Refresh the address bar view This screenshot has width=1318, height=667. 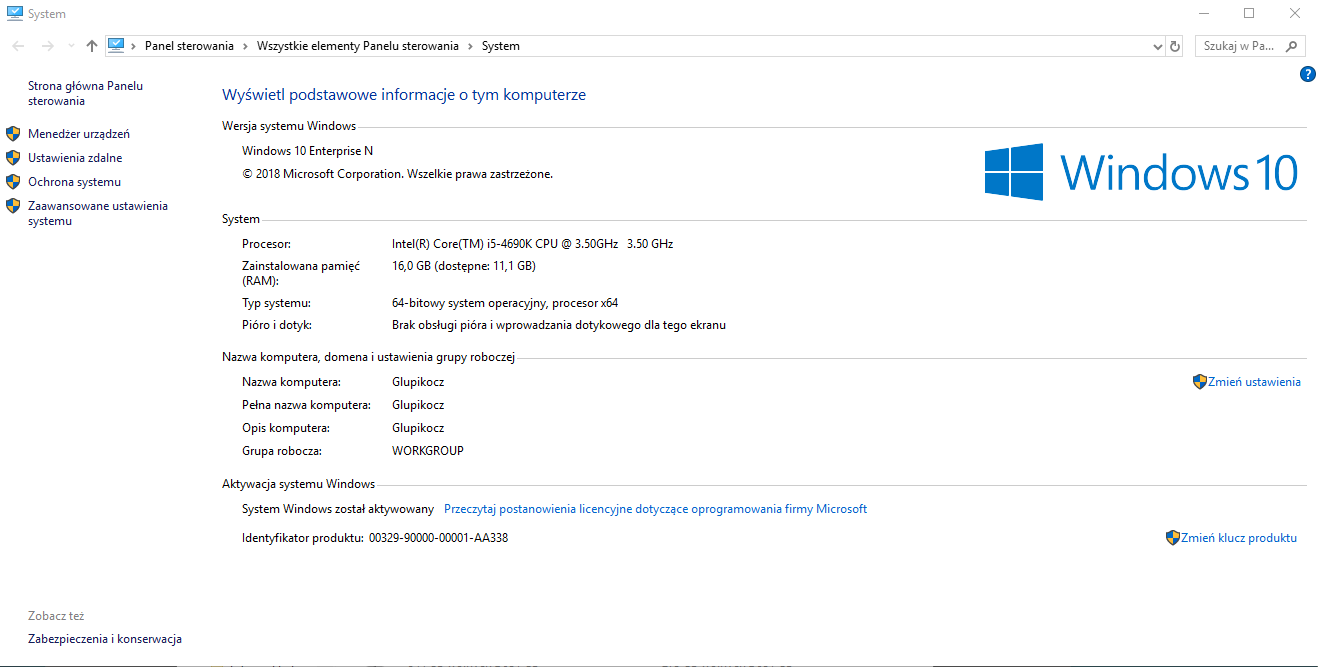click(1175, 46)
